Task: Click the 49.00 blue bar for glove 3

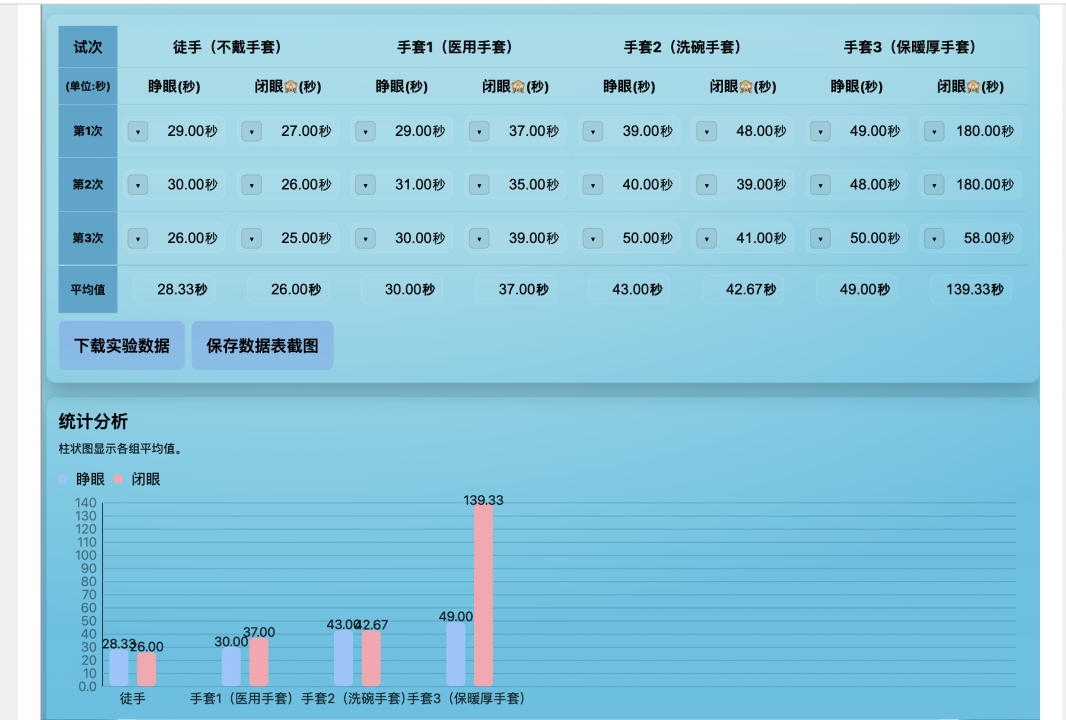Action: coord(456,654)
